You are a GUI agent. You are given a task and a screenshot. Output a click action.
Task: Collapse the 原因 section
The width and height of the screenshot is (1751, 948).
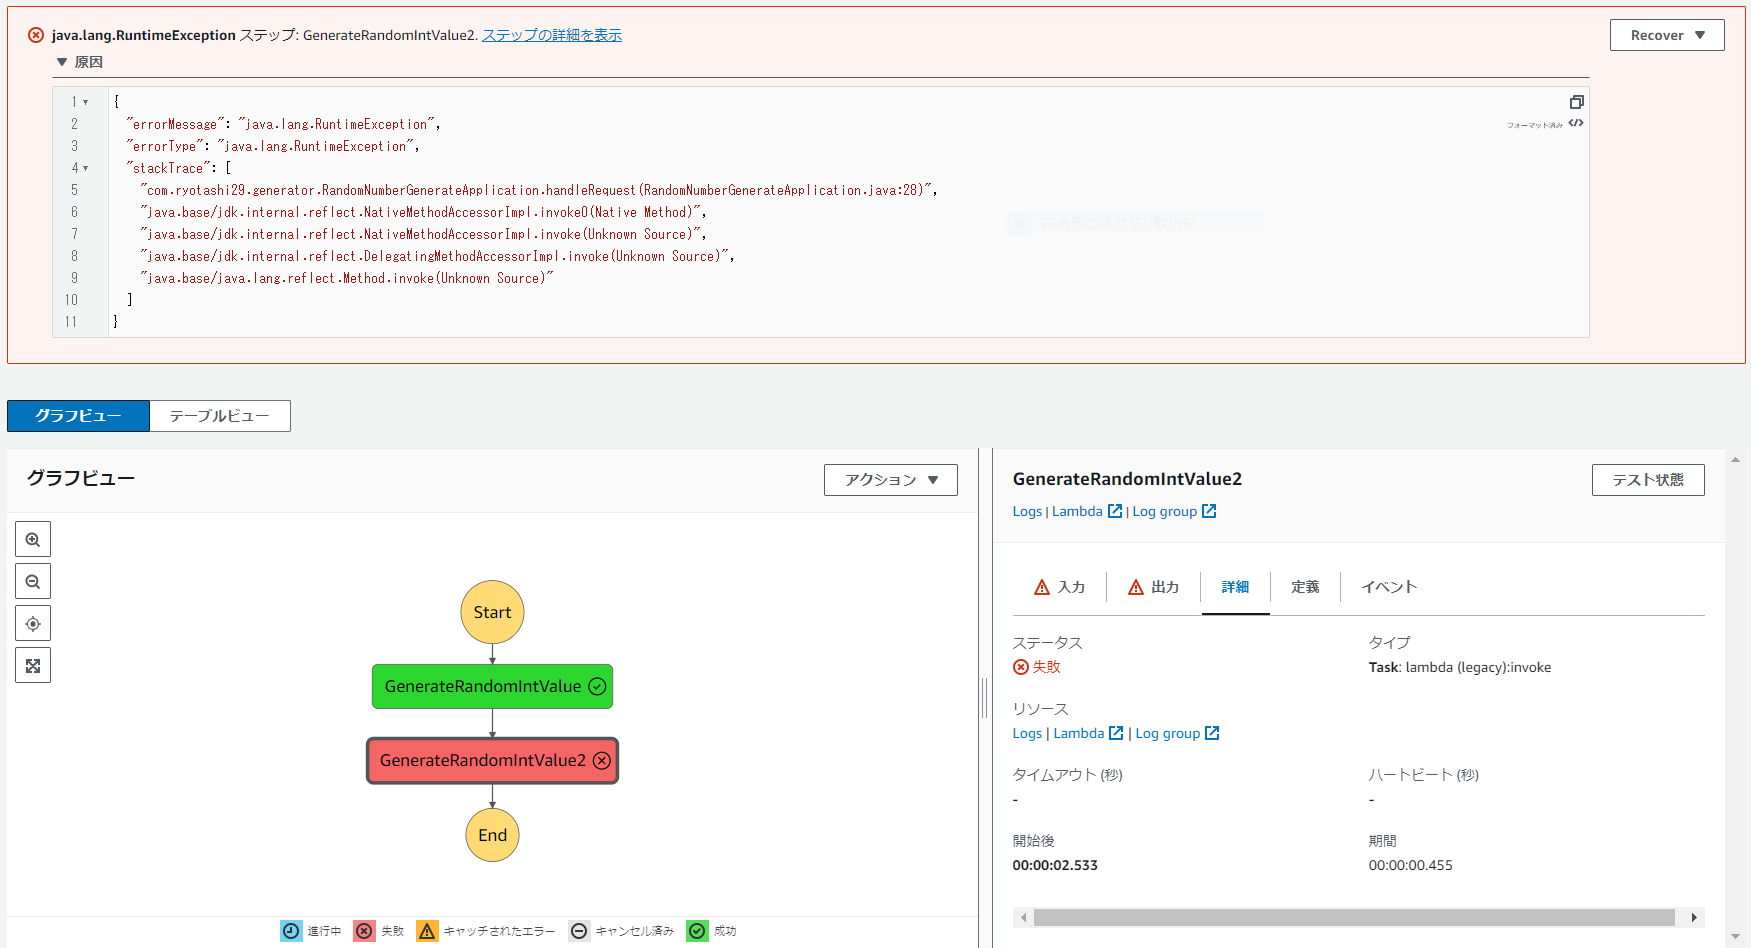point(62,62)
